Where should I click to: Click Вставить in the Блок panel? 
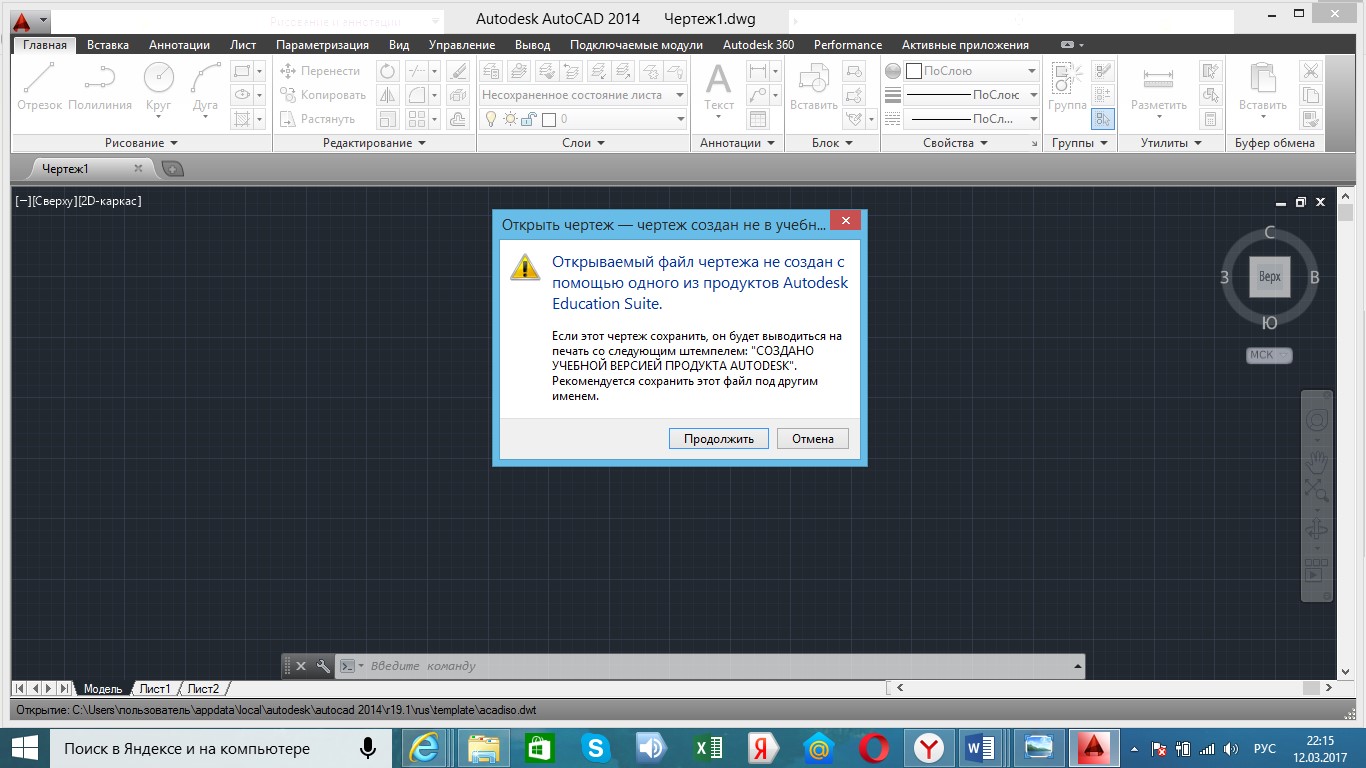pos(813,86)
